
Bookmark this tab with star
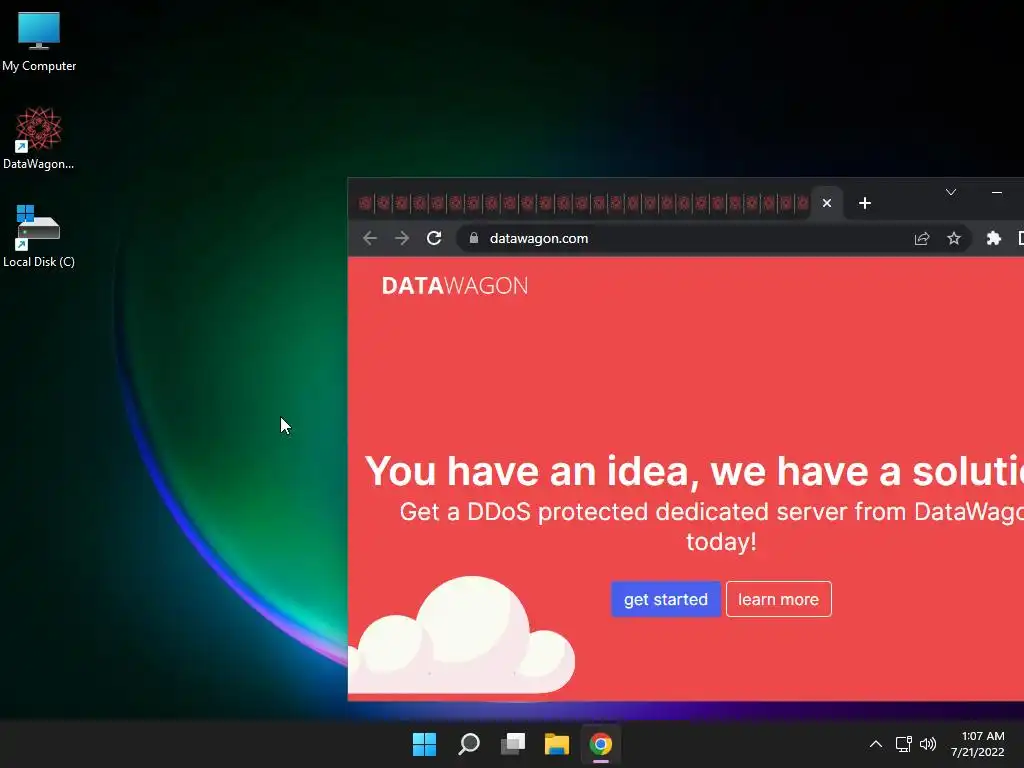[x=953, y=238]
